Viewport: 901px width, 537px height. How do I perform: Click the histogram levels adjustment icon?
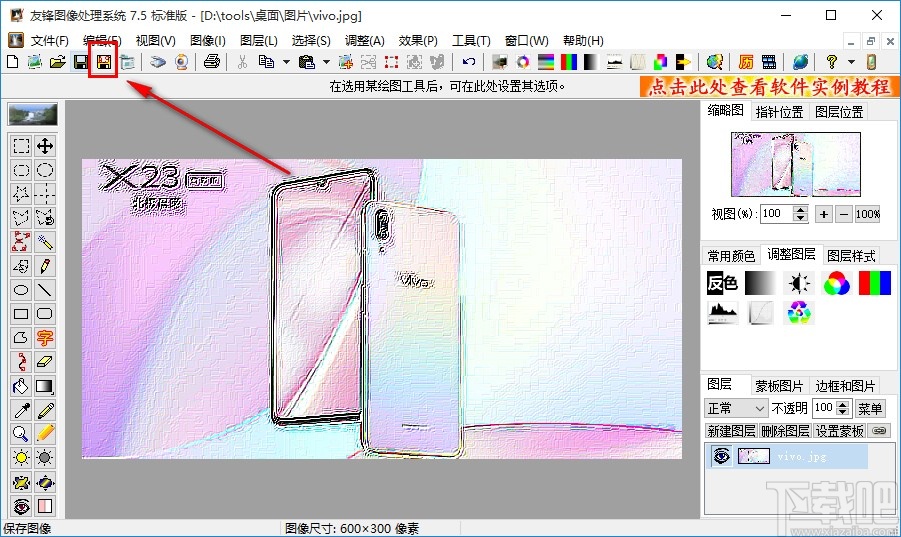tap(722, 313)
